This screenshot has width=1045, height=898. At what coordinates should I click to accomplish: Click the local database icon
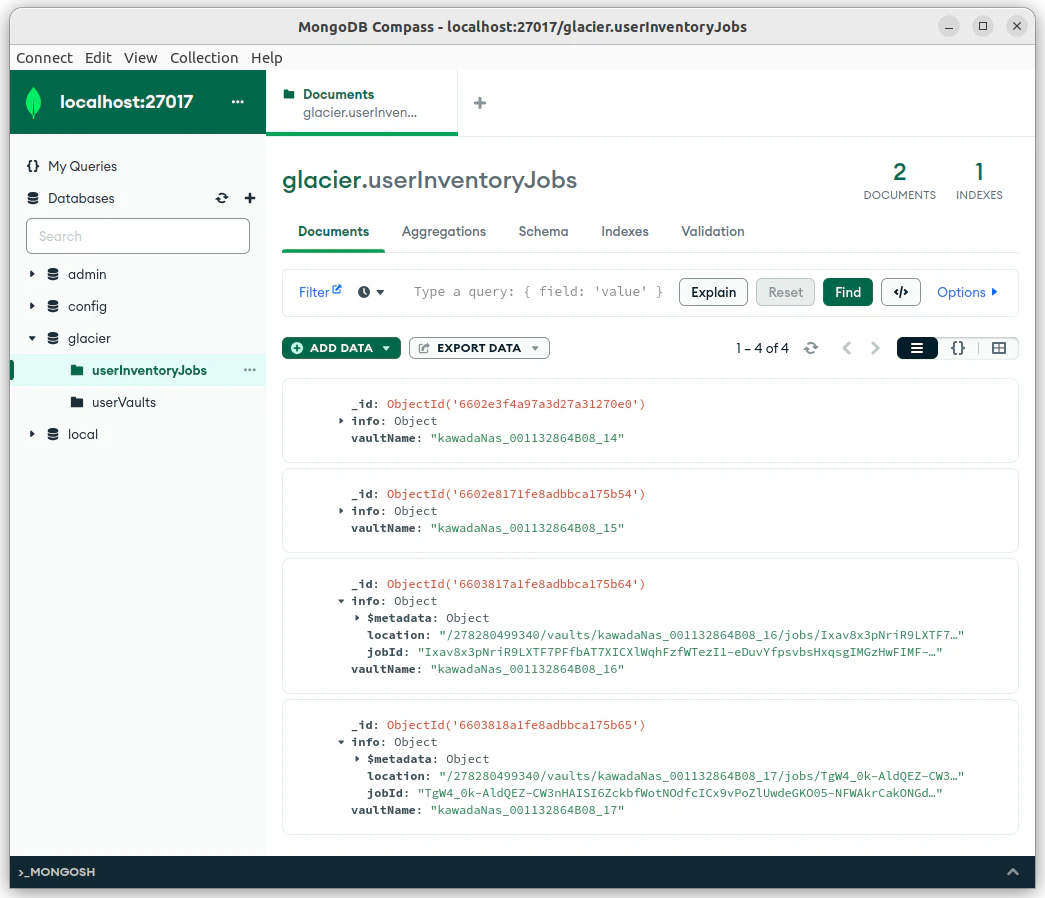53,434
